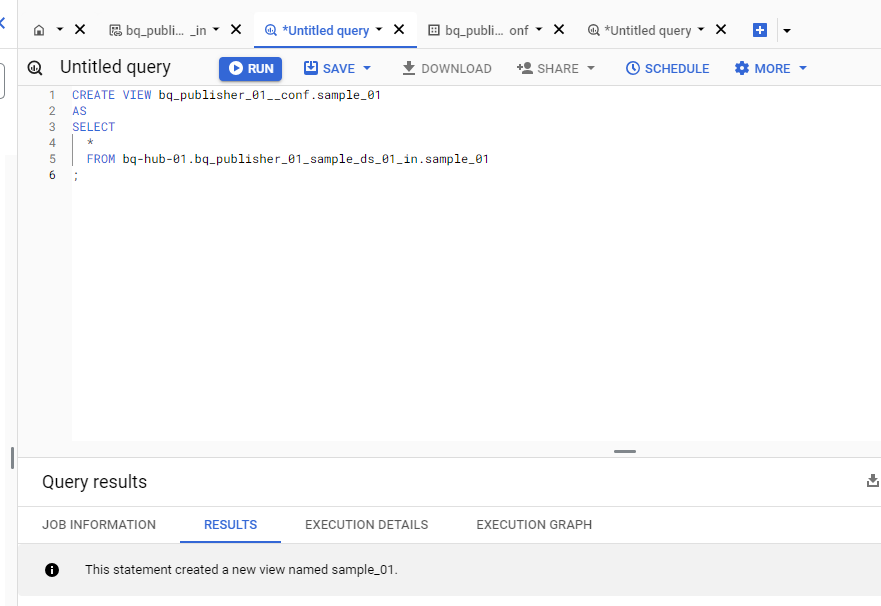Open dropdown of the last Untitled query tab
The height and width of the screenshot is (606, 881).
701,29
